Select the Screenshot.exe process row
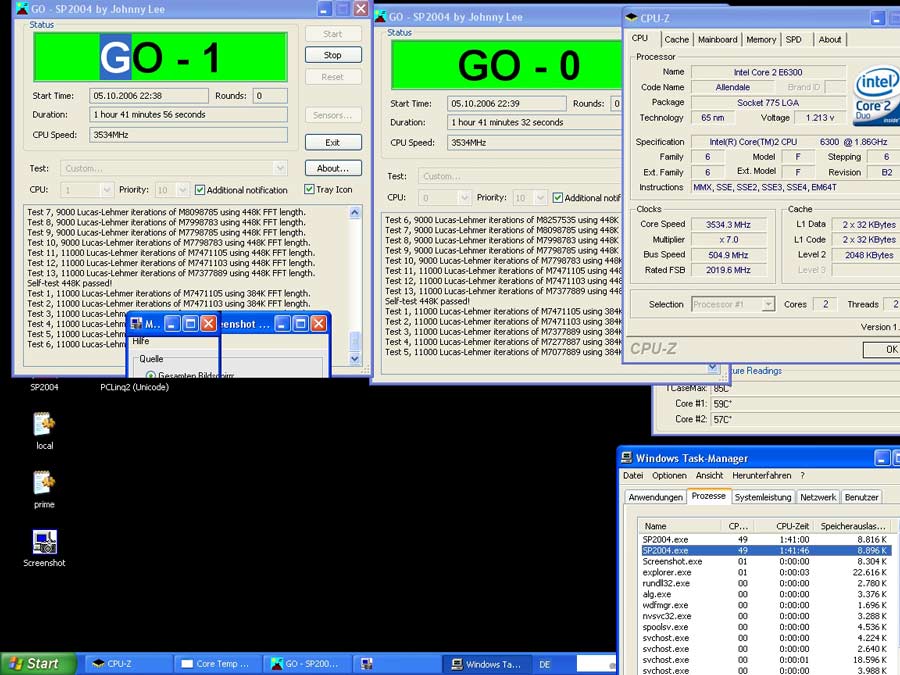 point(766,561)
